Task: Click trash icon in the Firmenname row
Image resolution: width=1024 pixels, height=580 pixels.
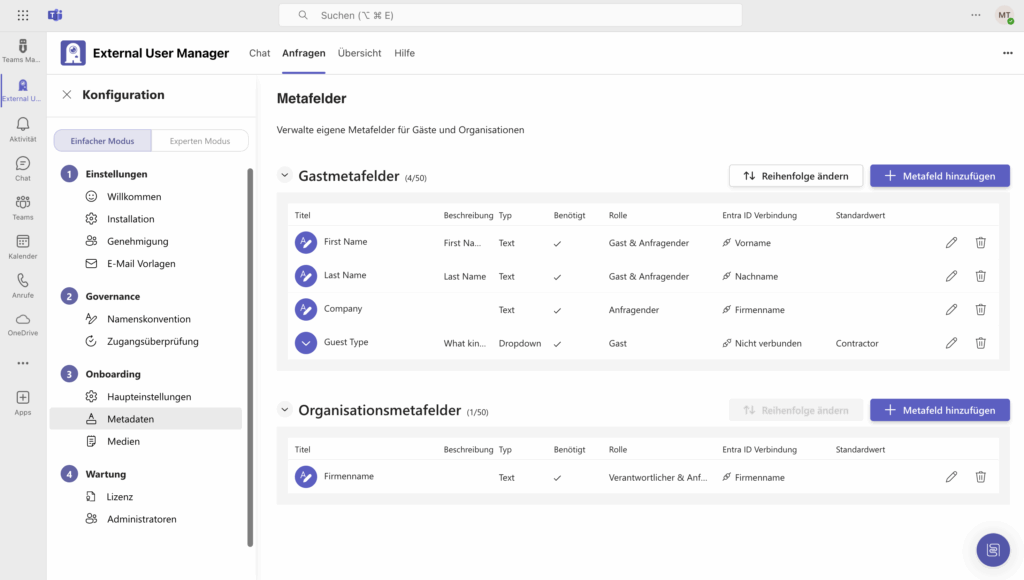Action: point(980,477)
